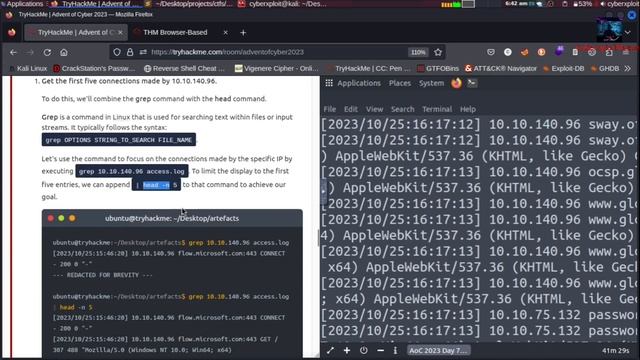This screenshot has height=360, width=640.
Task: Open the GTFOBins bookmark
Action: tap(438, 68)
